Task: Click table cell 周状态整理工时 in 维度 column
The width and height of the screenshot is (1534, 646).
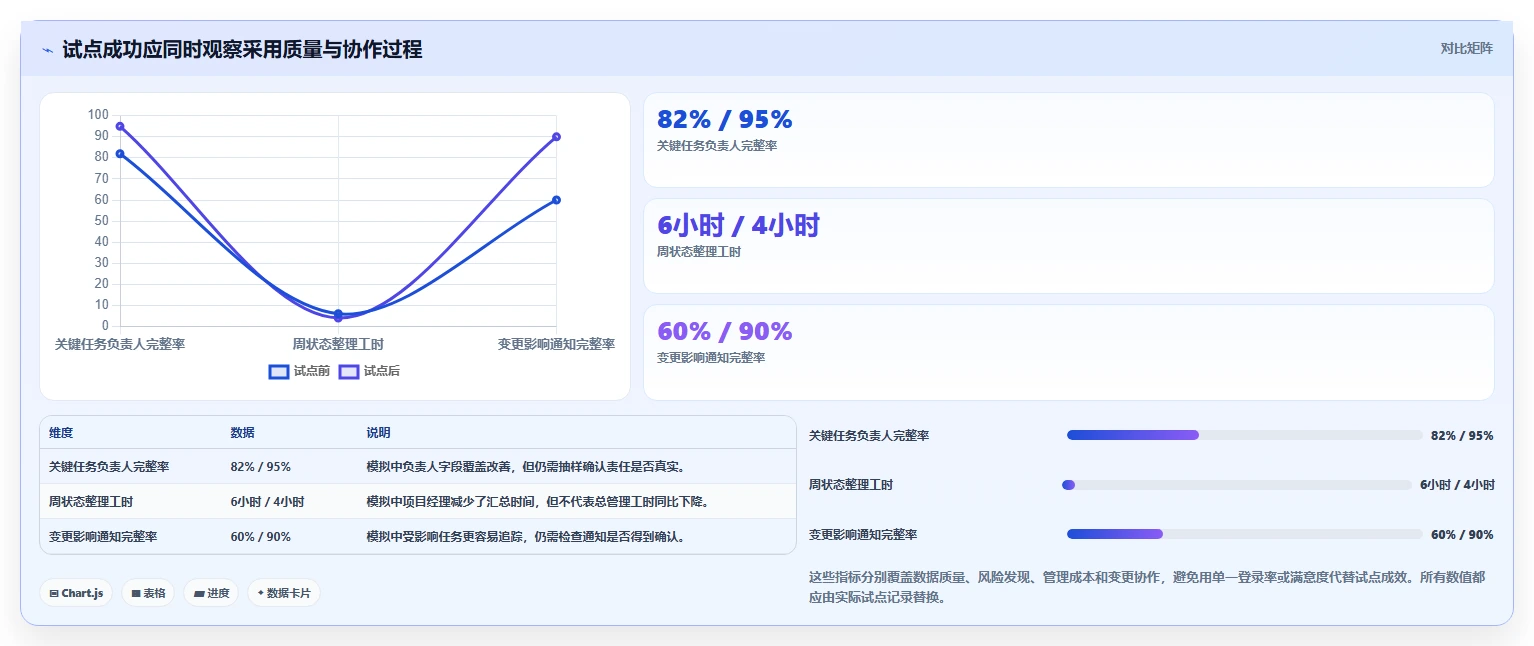Action: 91,502
